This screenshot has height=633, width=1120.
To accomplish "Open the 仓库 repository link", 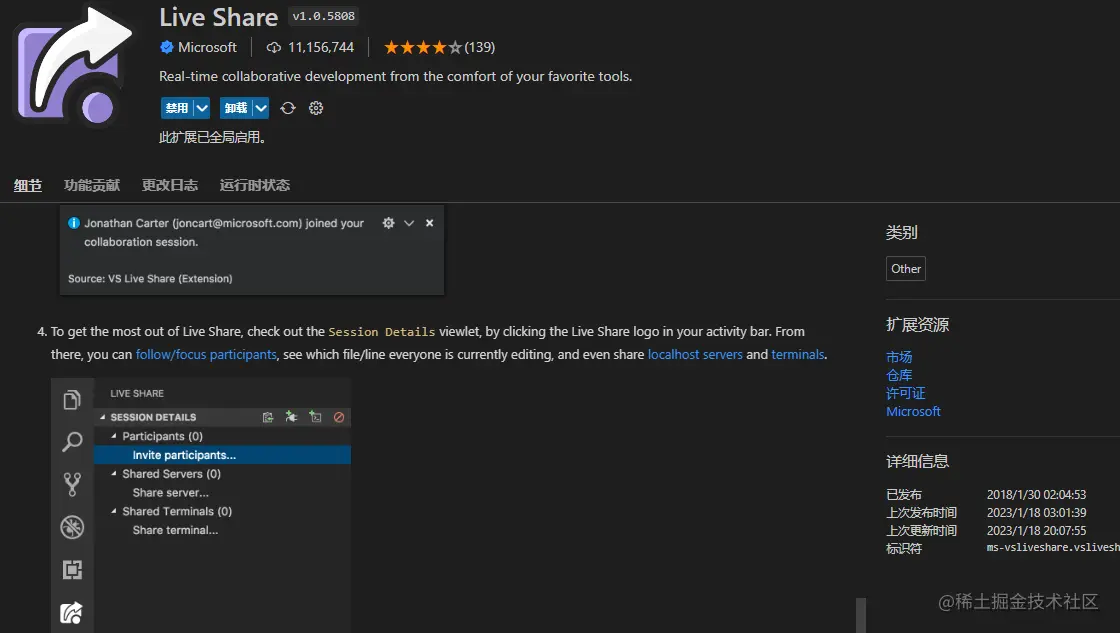I will 899,375.
